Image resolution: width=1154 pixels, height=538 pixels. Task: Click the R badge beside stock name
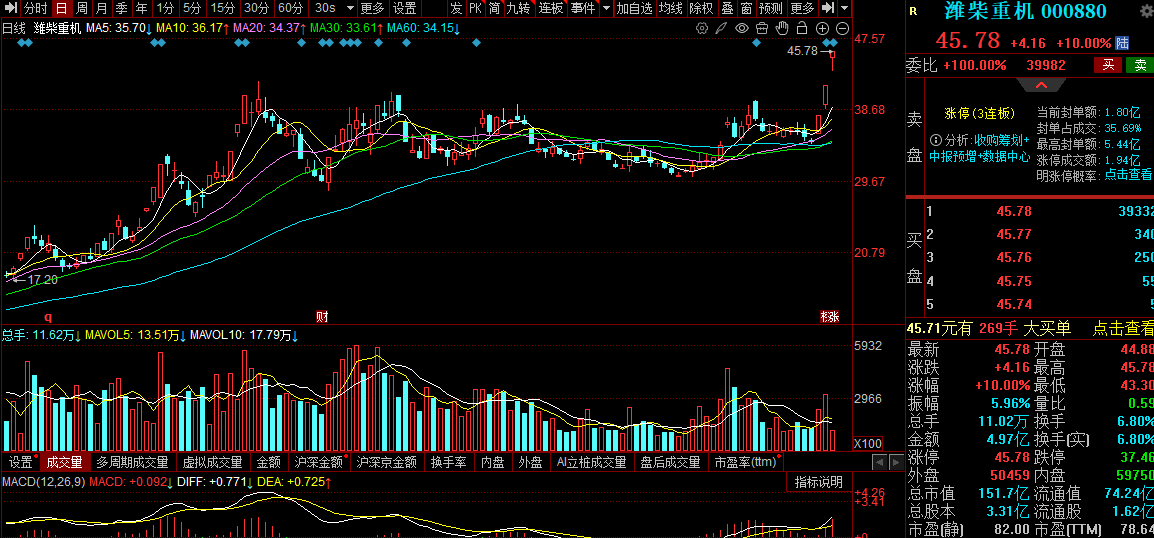tap(913, 11)
